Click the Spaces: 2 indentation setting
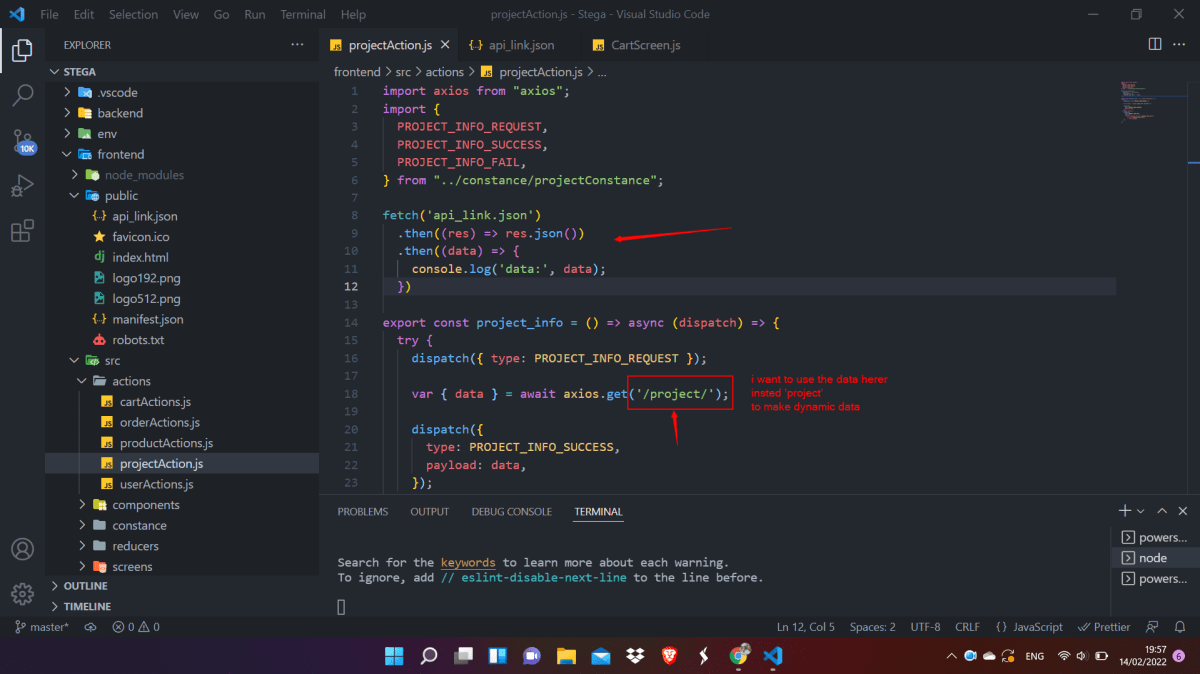Viewport: 1200px width, 674px height. tap(872, 627)
